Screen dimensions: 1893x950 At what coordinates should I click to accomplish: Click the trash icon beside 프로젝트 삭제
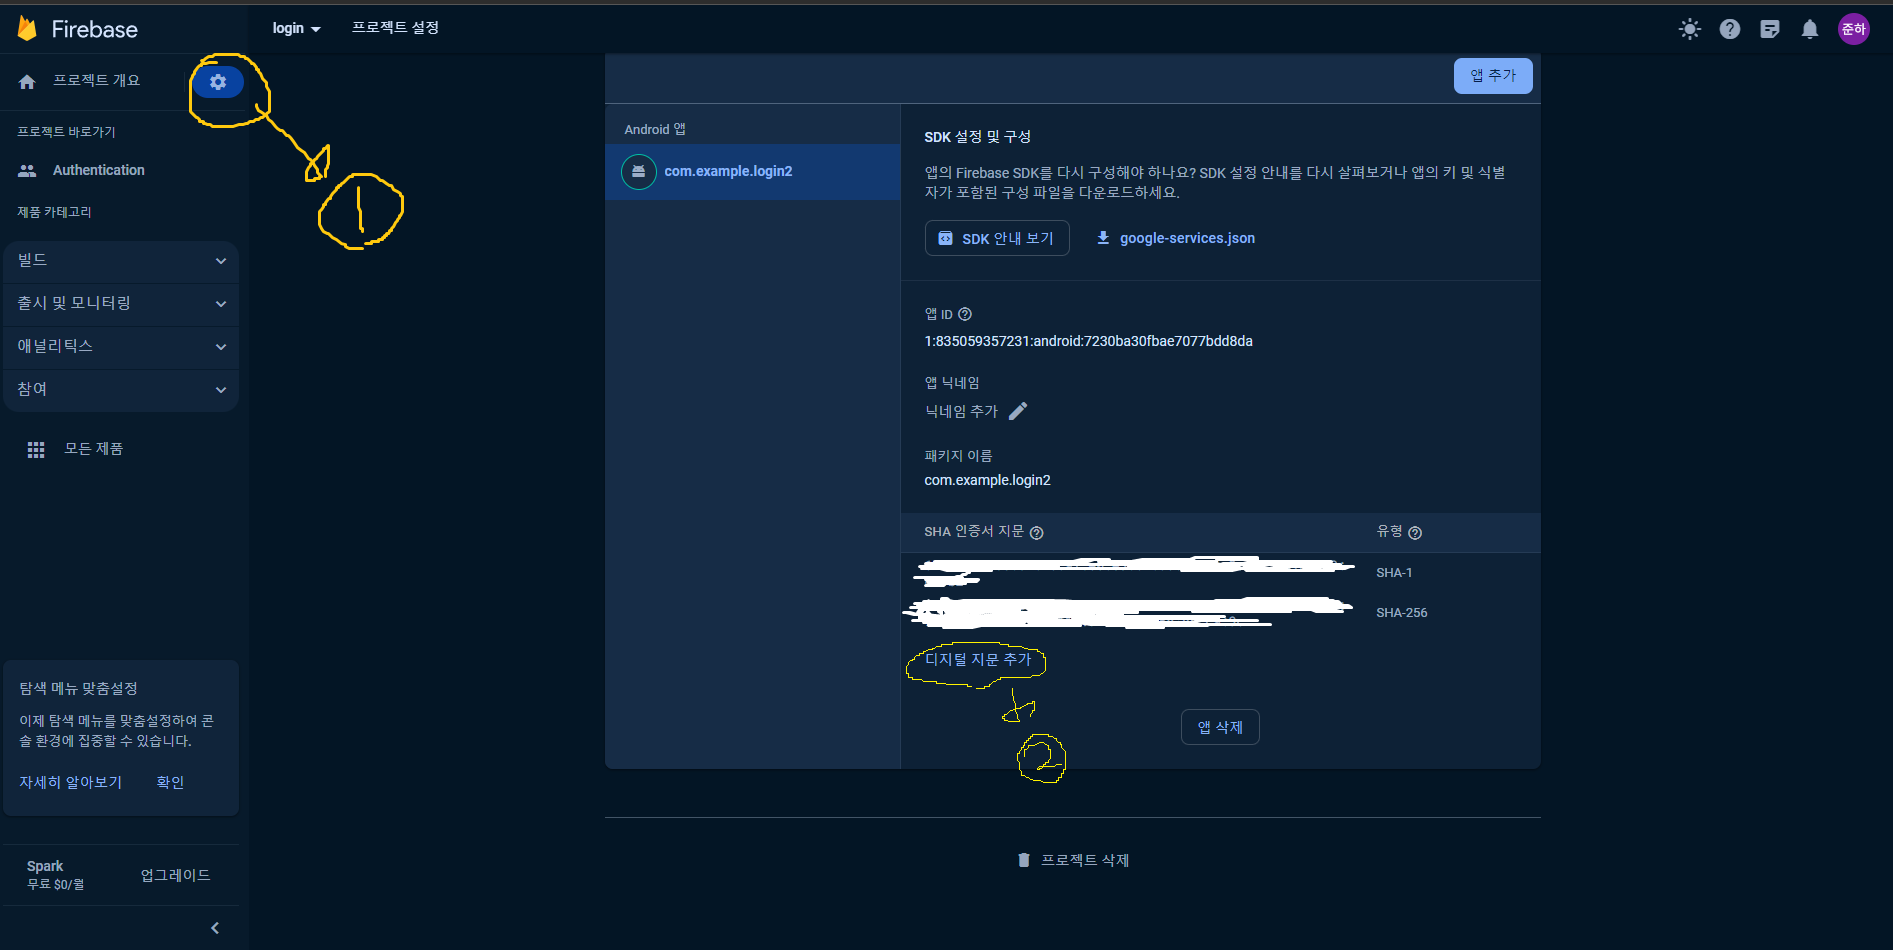(1024, 860)
